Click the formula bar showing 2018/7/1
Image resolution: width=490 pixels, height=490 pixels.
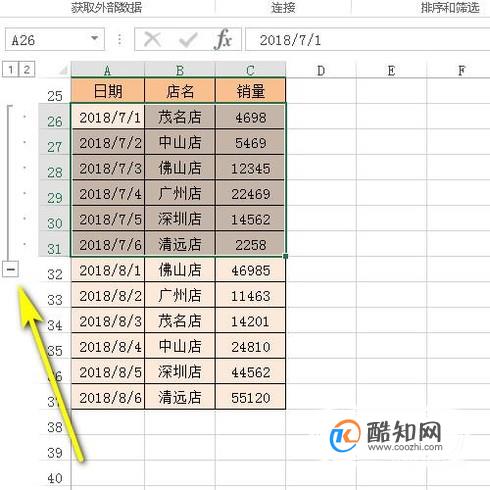[x=368, y=40]
